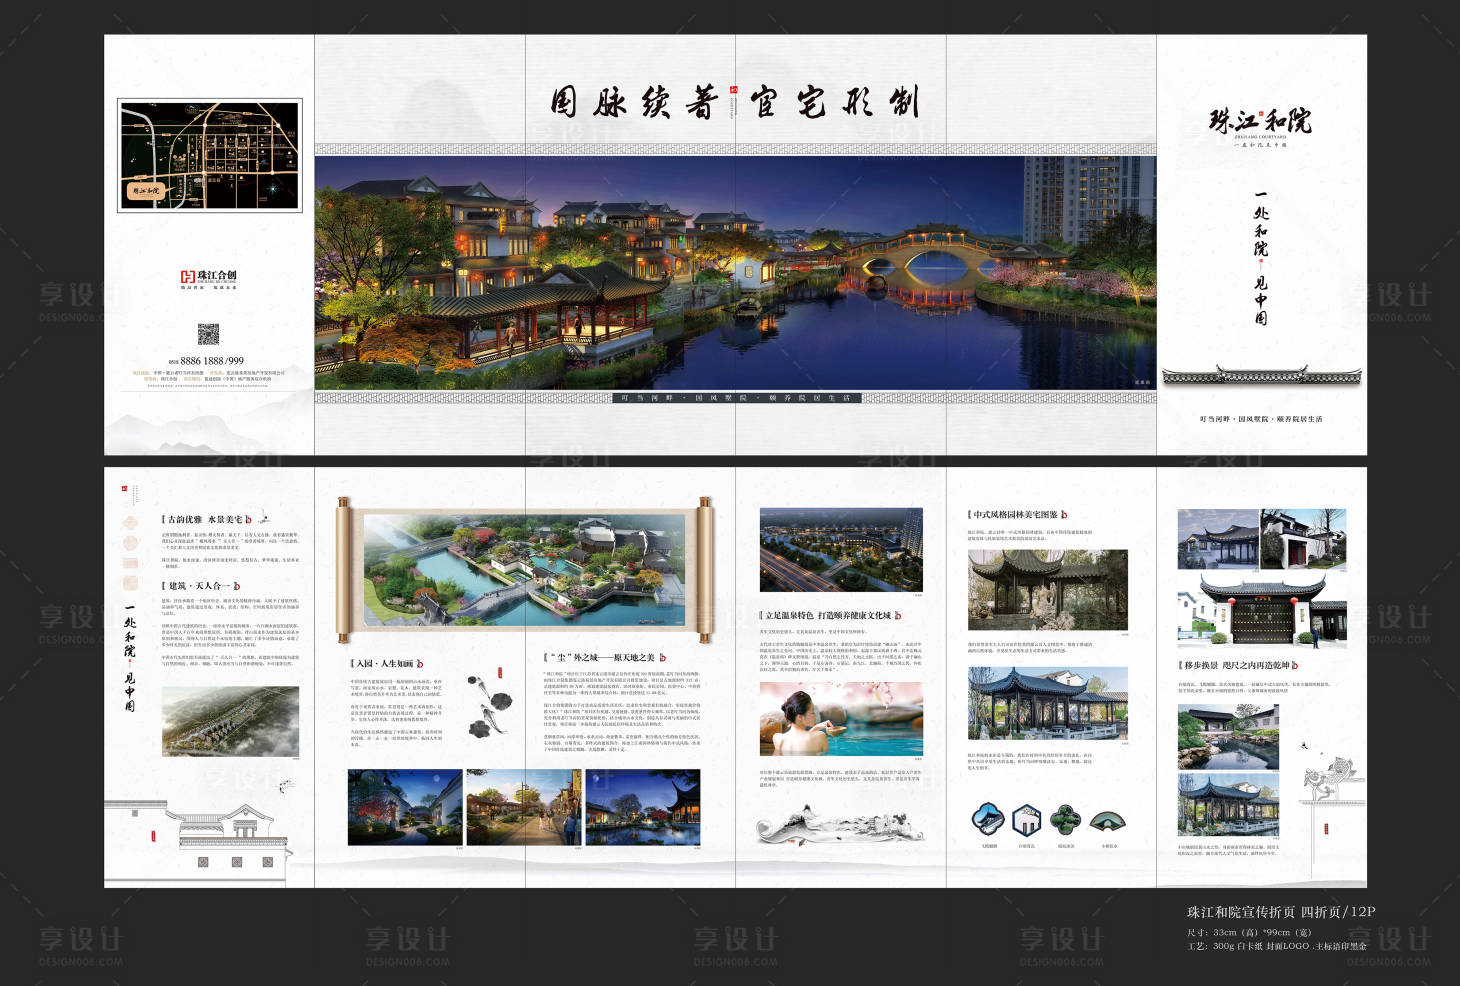Click the phone number 8886 1888/999
This screenshot has width=1460, height=986.
click(211, 361)
